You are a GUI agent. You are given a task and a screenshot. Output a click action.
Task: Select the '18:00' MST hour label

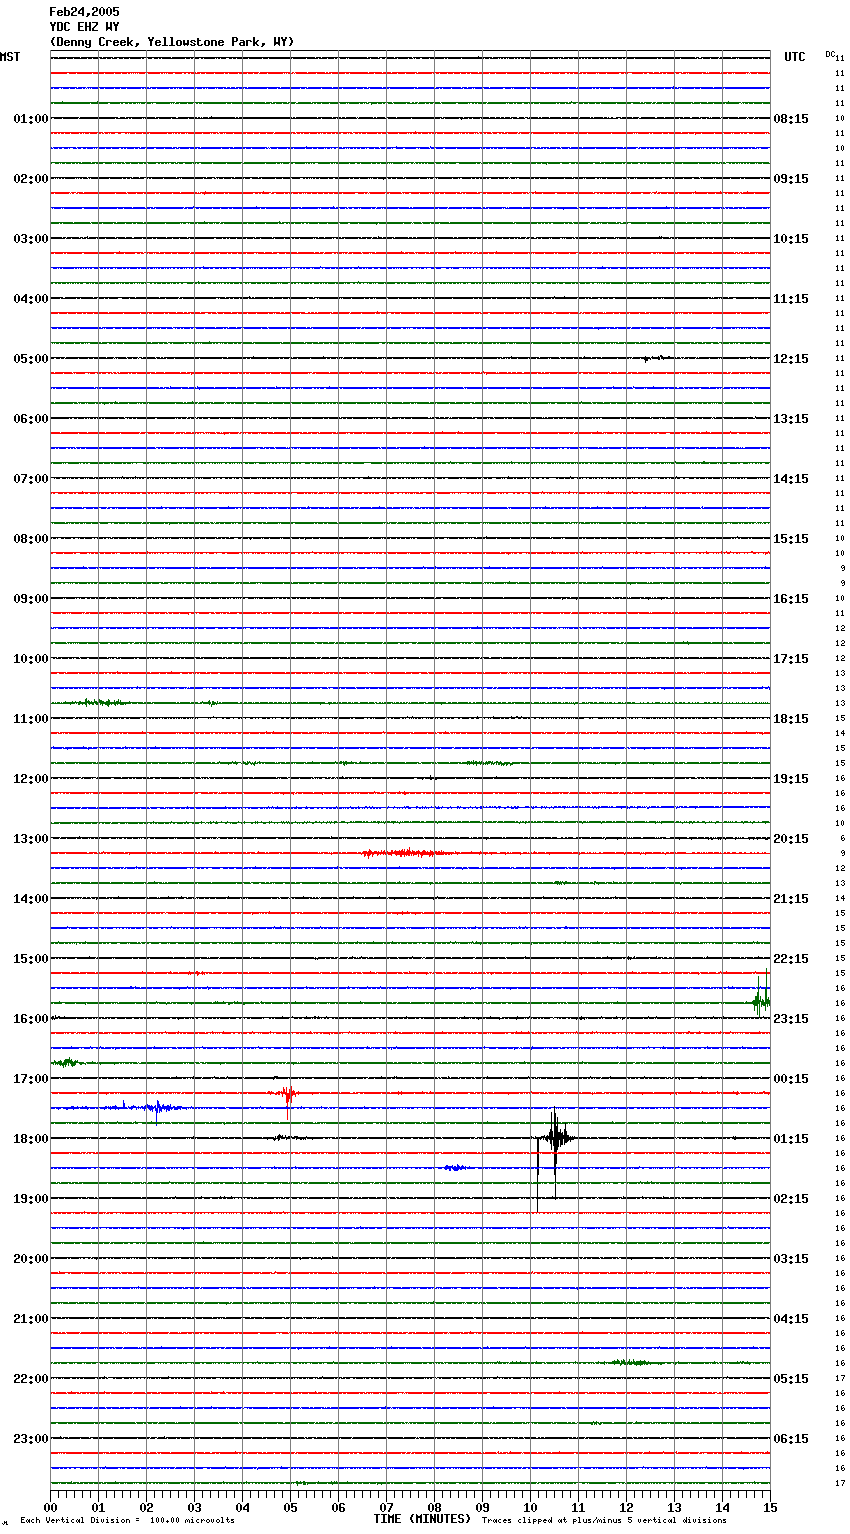click(31, 1139)
